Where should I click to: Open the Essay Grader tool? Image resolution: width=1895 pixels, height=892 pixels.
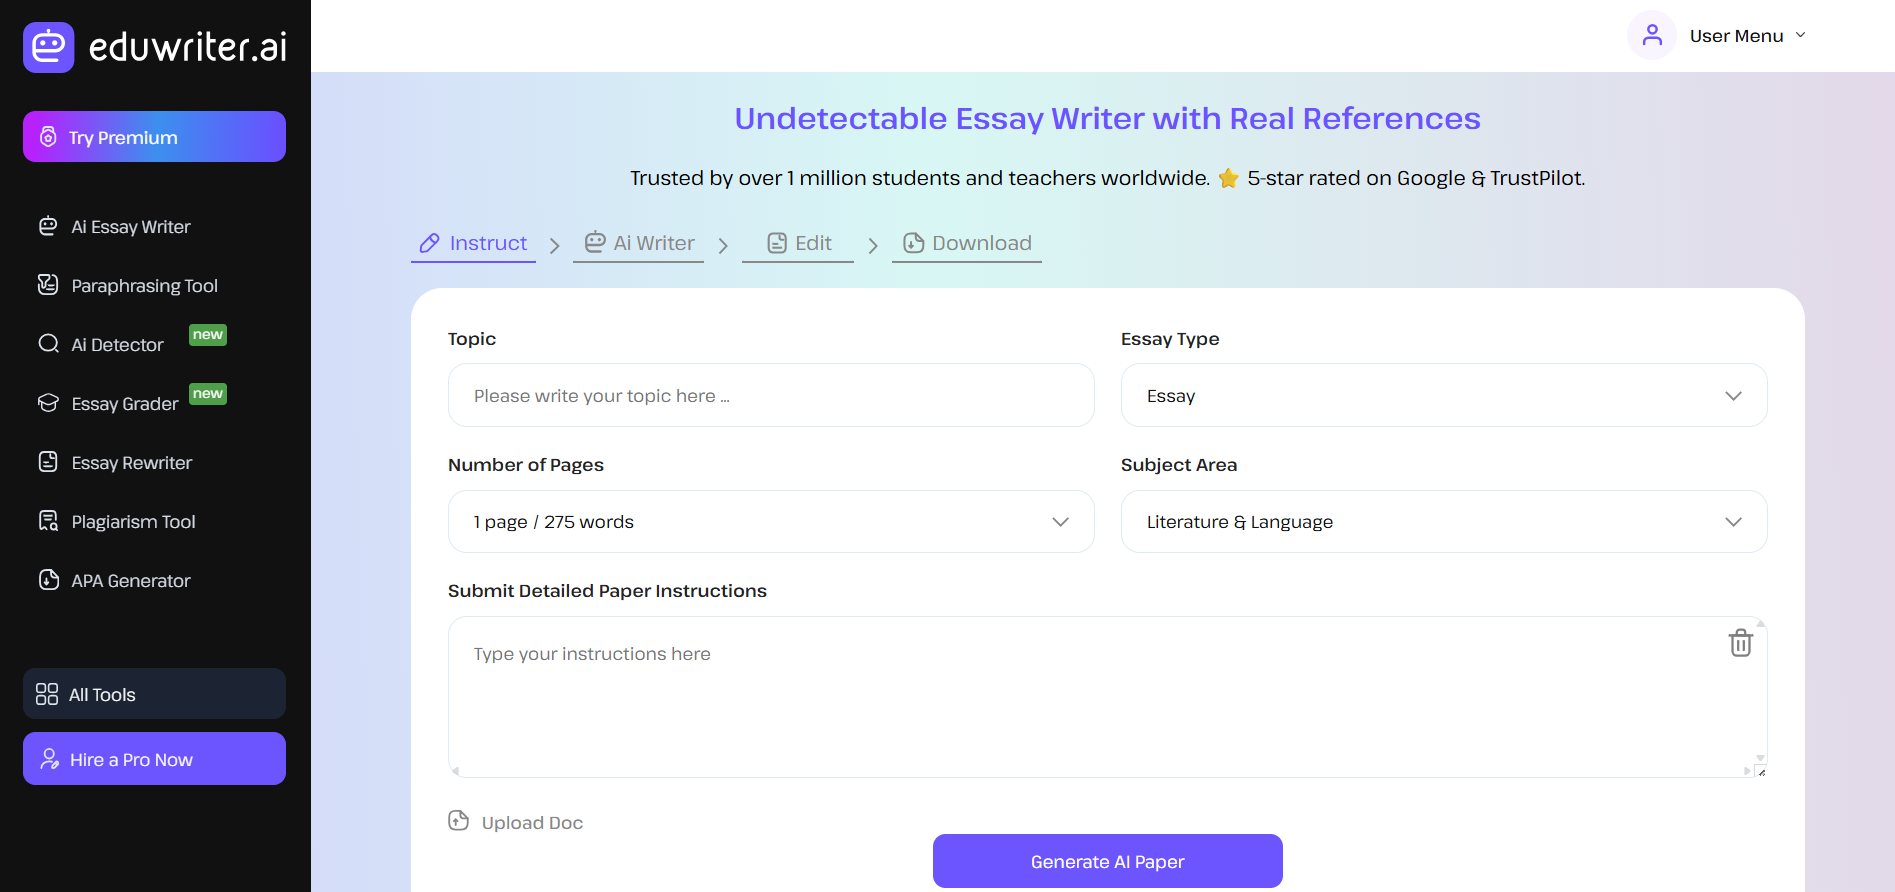pos(124,404)
